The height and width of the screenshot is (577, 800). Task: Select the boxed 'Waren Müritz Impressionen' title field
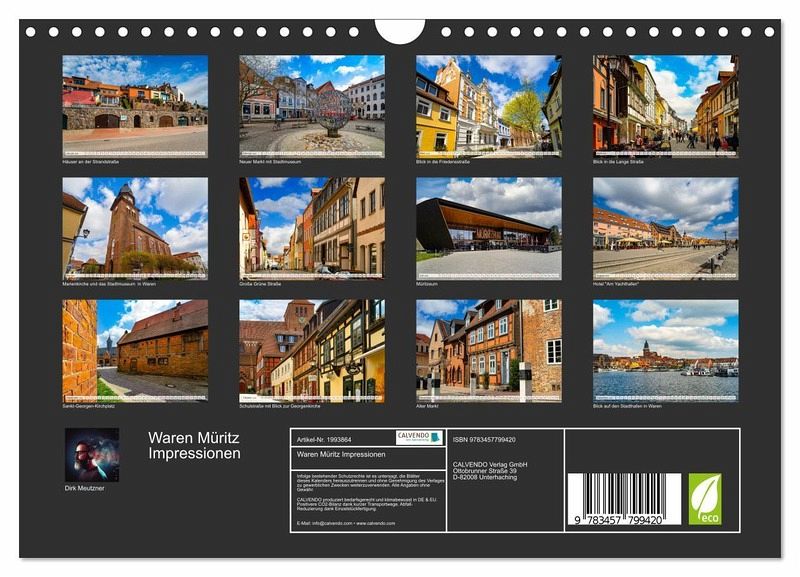[368, 459]
